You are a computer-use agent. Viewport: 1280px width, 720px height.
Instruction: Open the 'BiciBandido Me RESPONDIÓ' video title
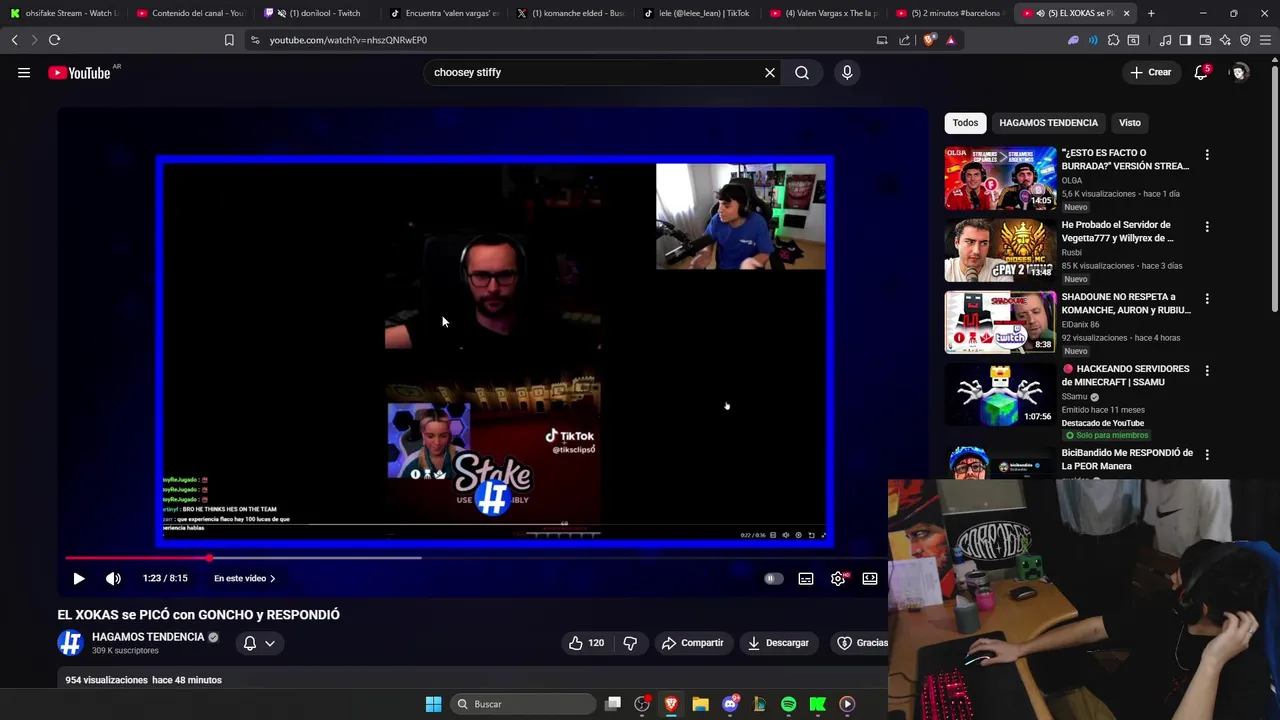(1127, 459)
